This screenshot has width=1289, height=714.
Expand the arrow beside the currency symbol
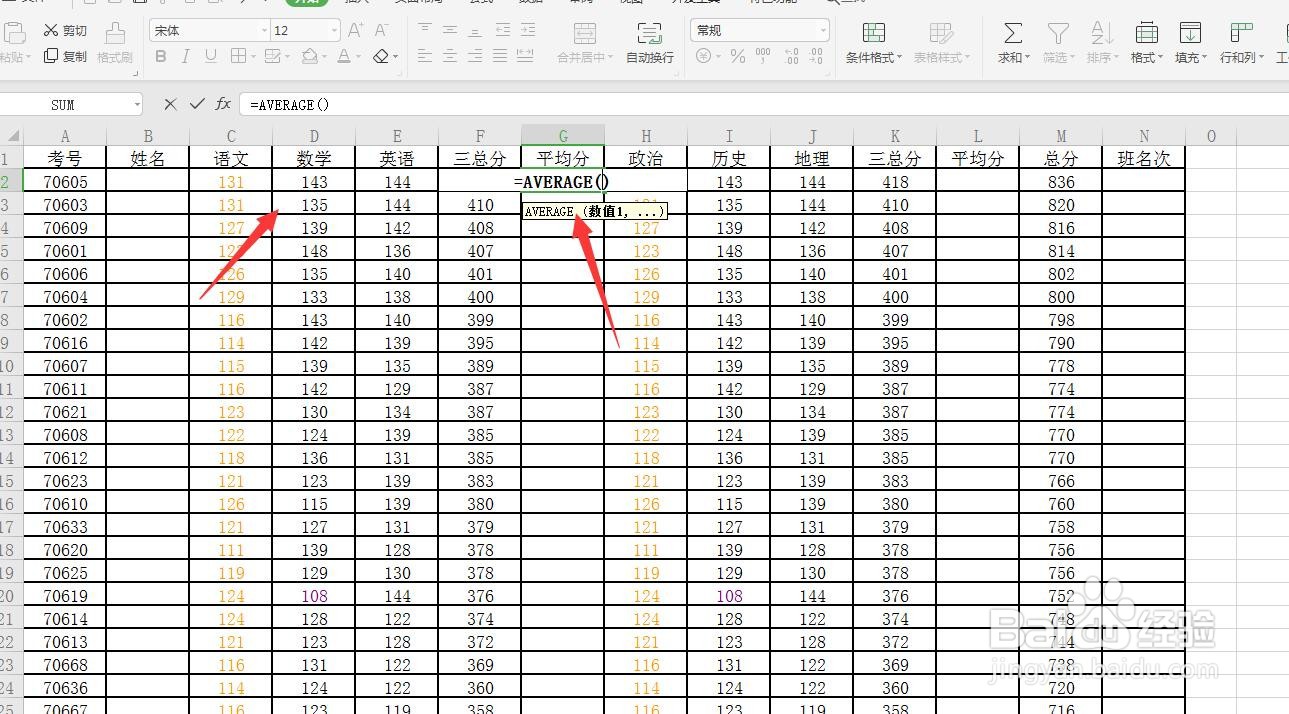pos(718,57)
